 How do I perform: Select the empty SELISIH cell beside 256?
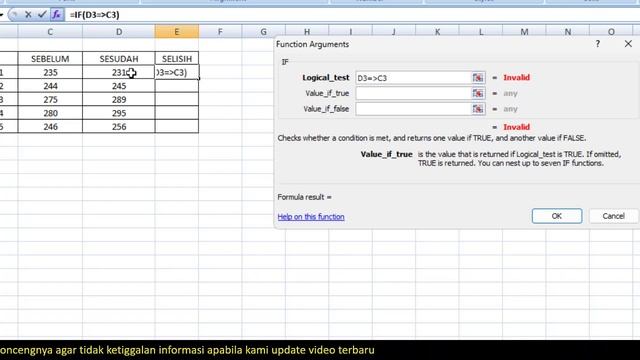pyautogui.click(x=177, y=127)
